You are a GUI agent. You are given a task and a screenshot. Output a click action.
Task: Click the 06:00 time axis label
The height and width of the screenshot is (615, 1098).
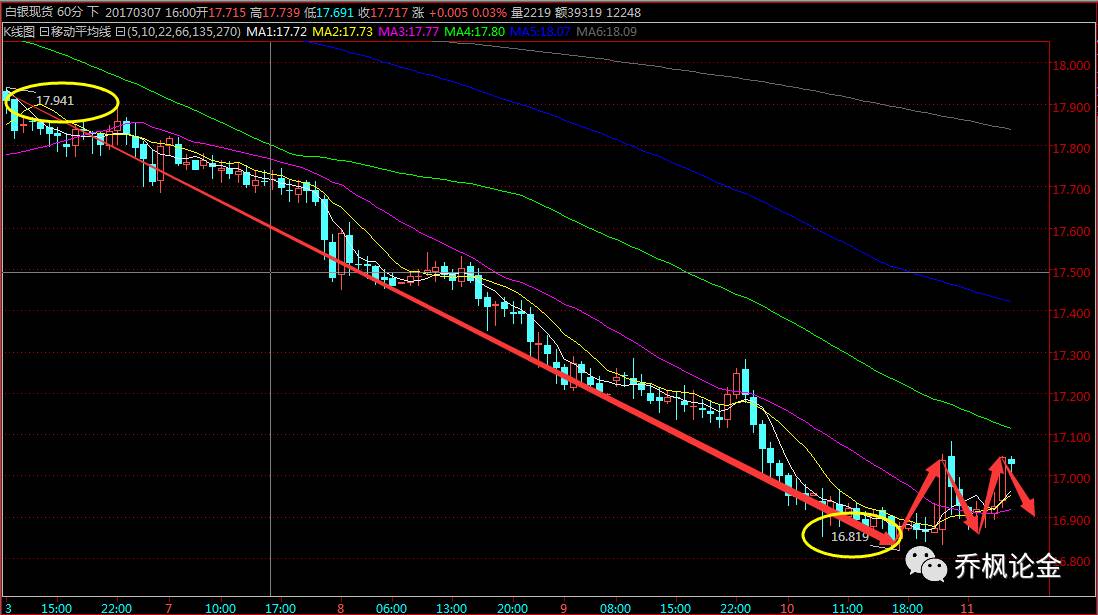point(391,608)
